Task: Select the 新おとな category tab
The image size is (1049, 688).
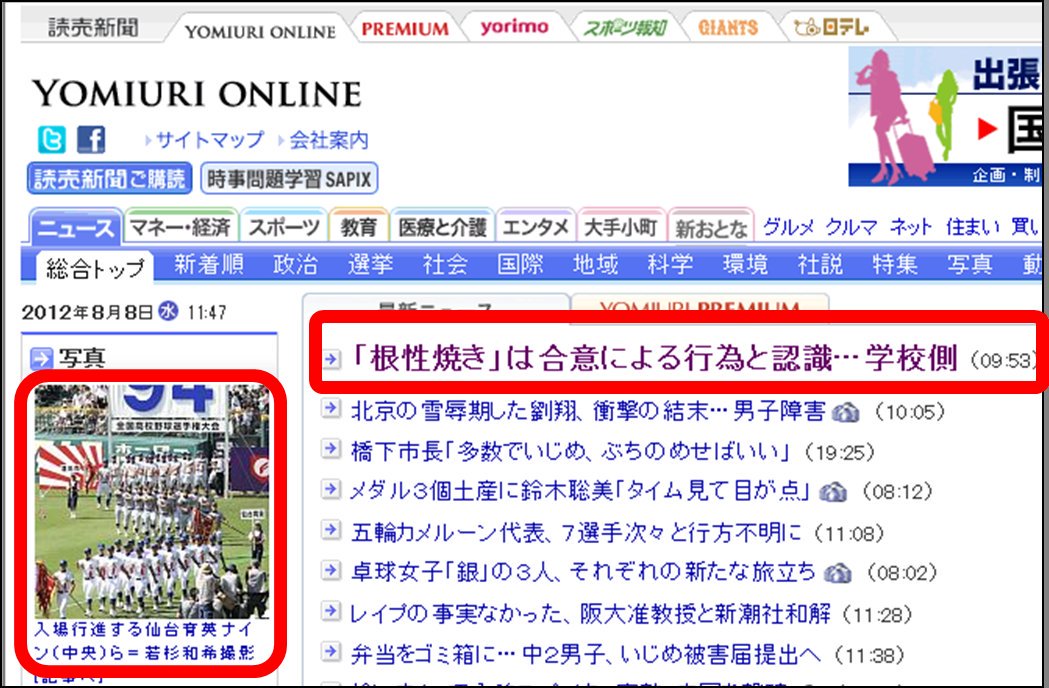Action: point(711,229)
